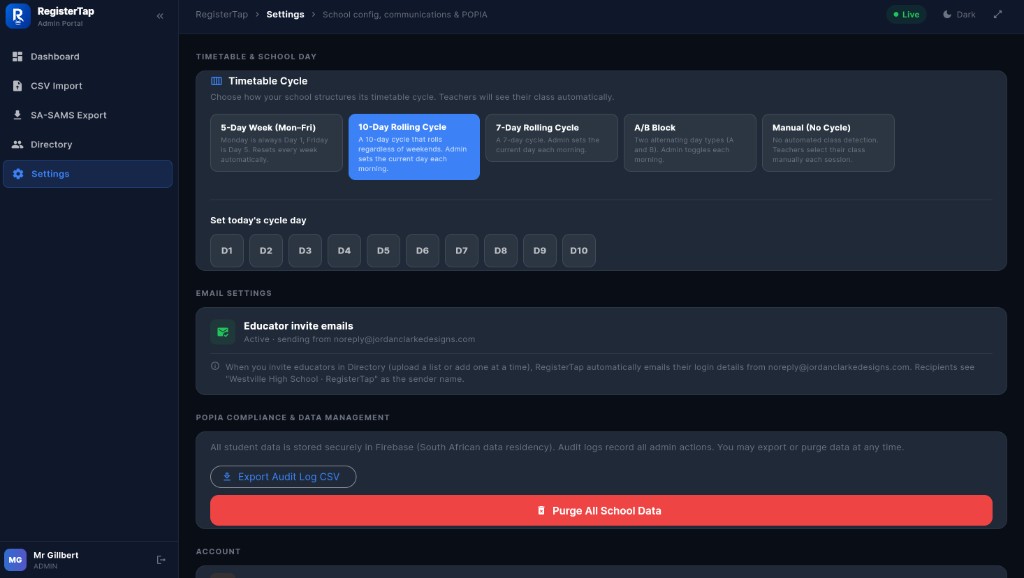
Task: Click the CSV Import file icon
Action: click(x=18, y=86)
